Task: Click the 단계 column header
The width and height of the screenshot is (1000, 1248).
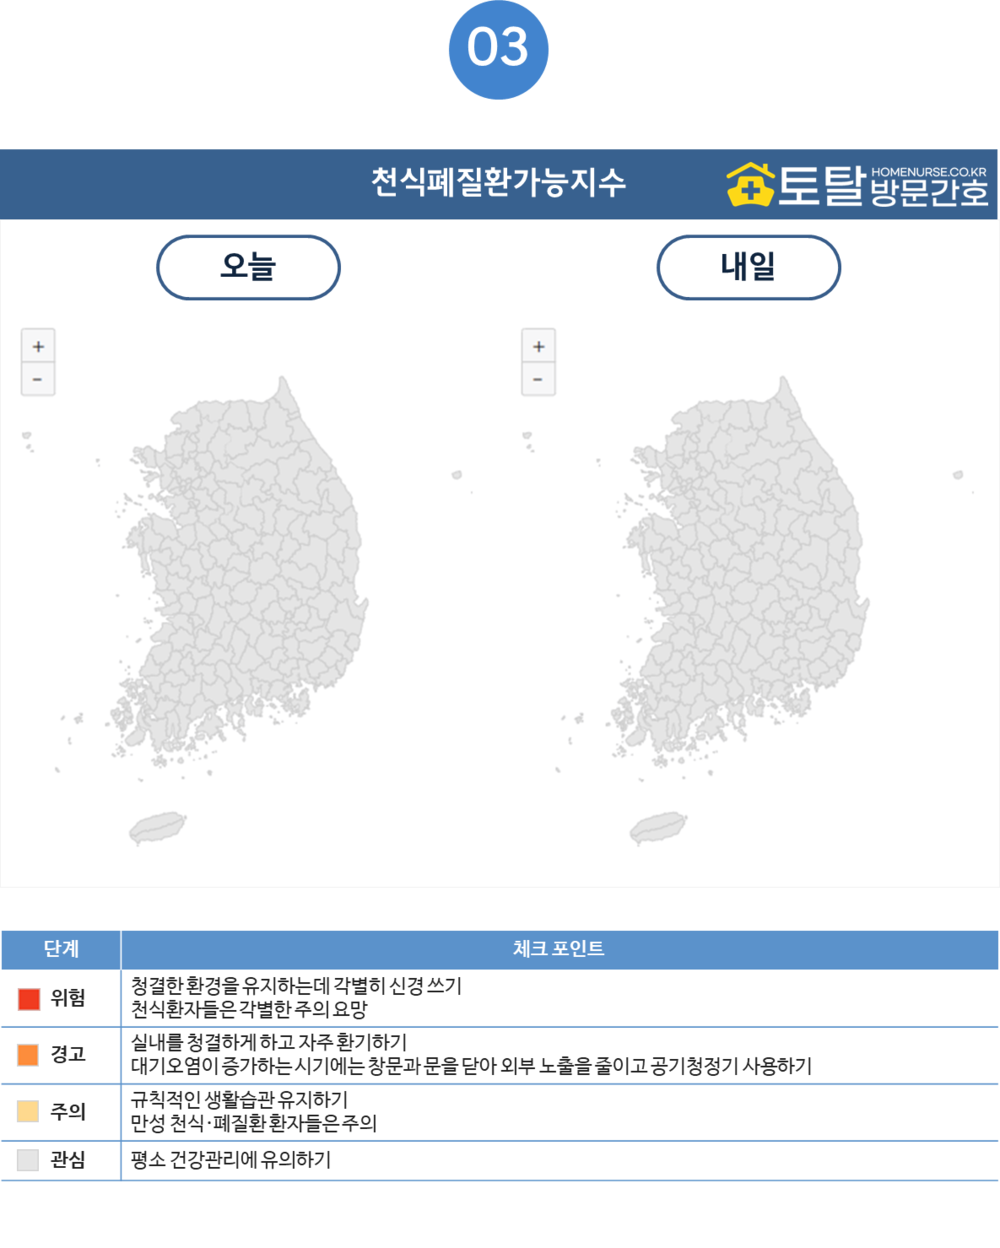Action: coord(61,949)
